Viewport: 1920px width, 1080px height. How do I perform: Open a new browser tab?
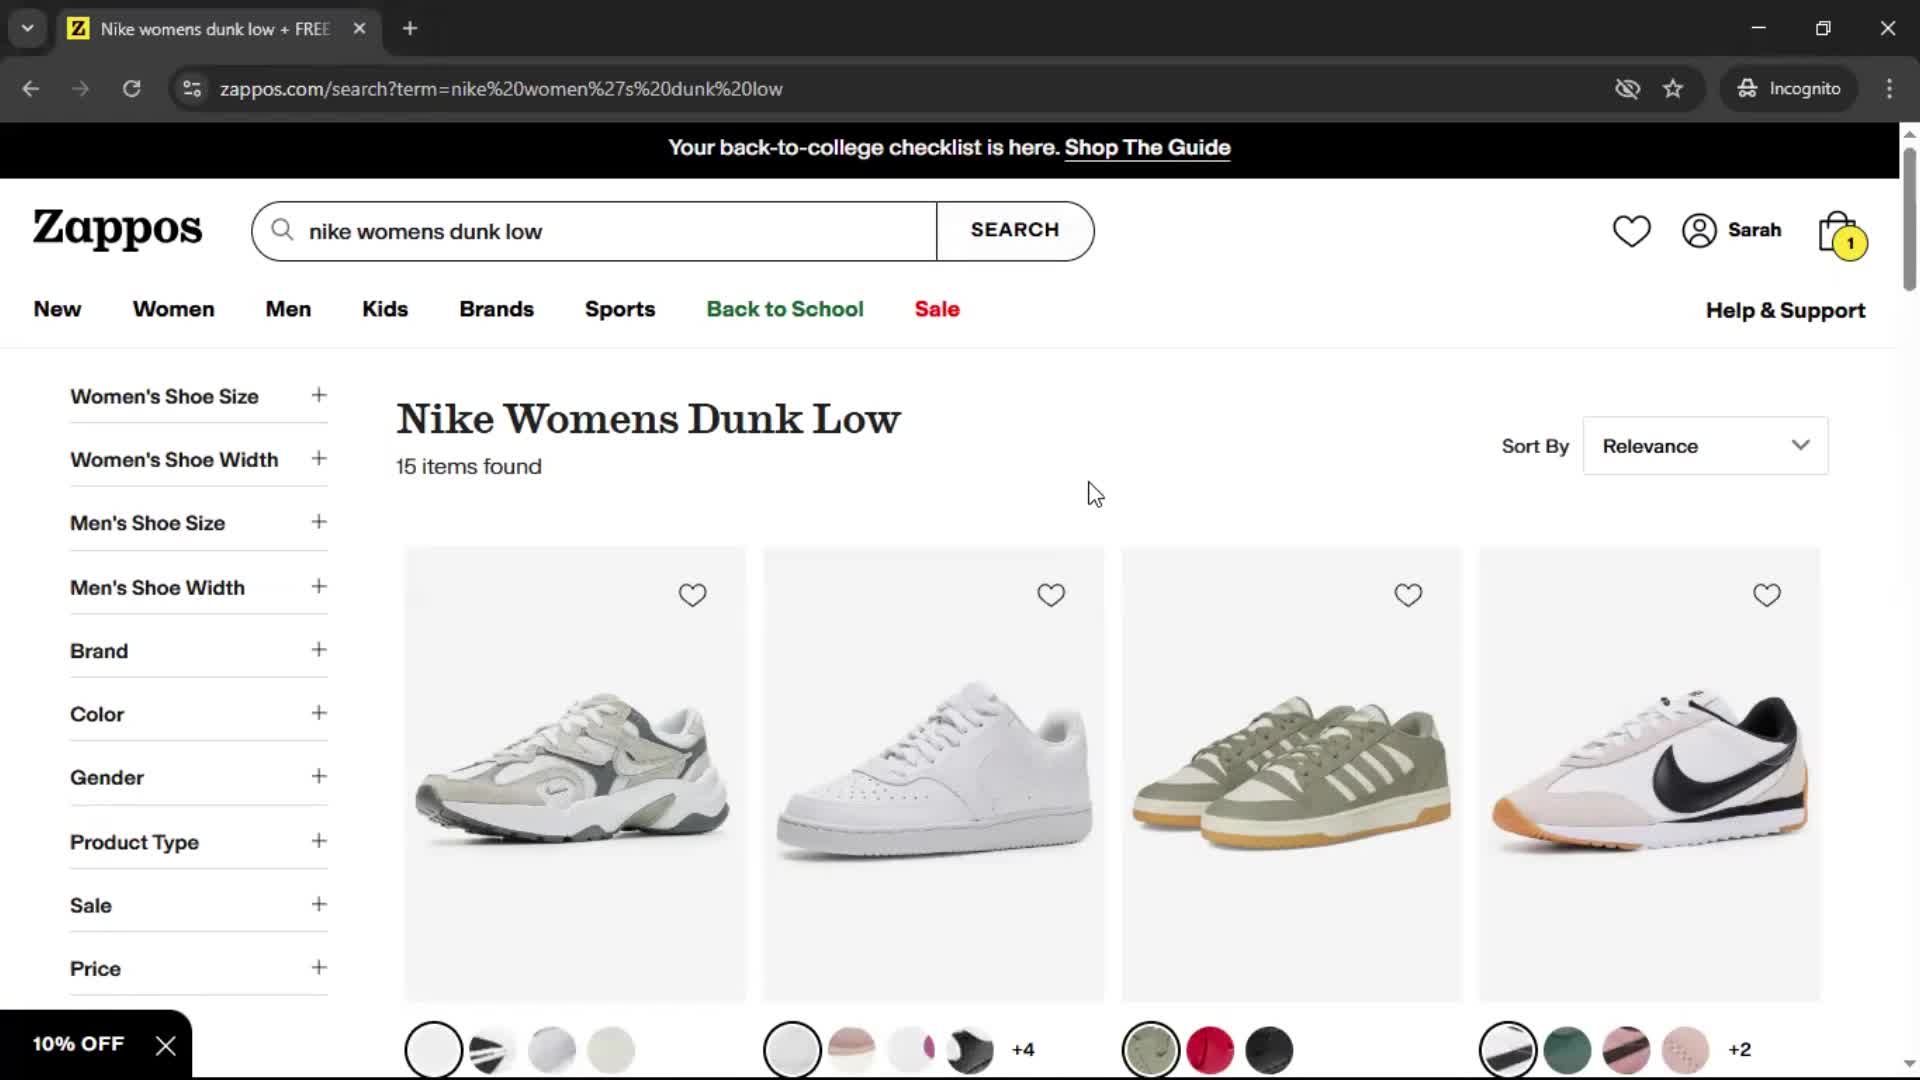[410, 29]
